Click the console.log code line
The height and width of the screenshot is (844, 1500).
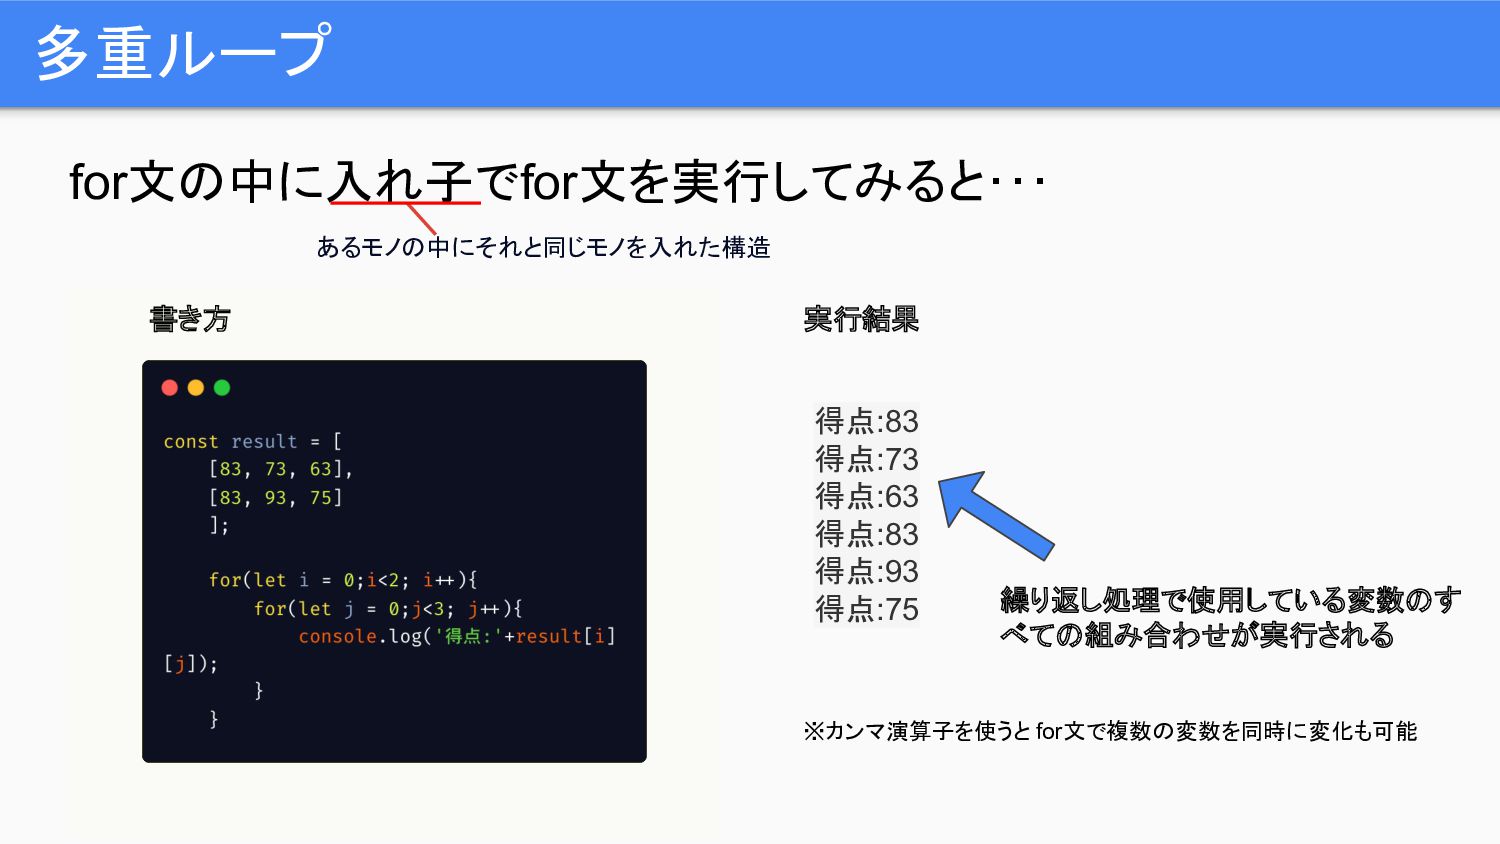tap(457, 636)
